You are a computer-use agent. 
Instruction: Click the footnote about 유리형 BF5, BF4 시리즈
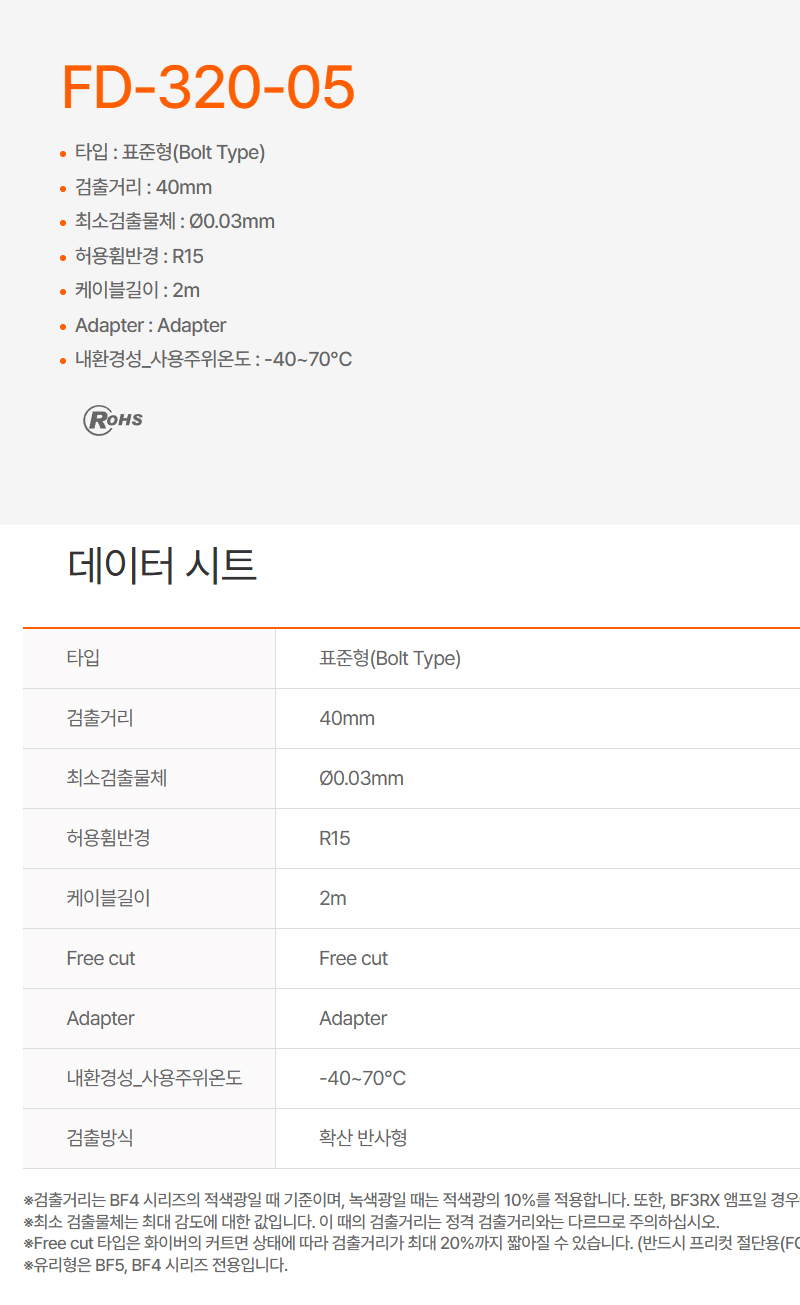pos(155,1265)
